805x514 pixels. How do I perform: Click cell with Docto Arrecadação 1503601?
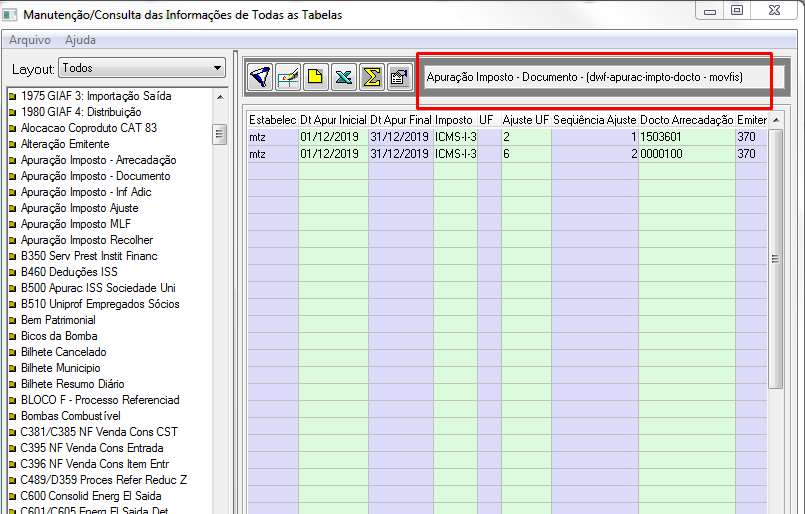[x=687, y=137]
